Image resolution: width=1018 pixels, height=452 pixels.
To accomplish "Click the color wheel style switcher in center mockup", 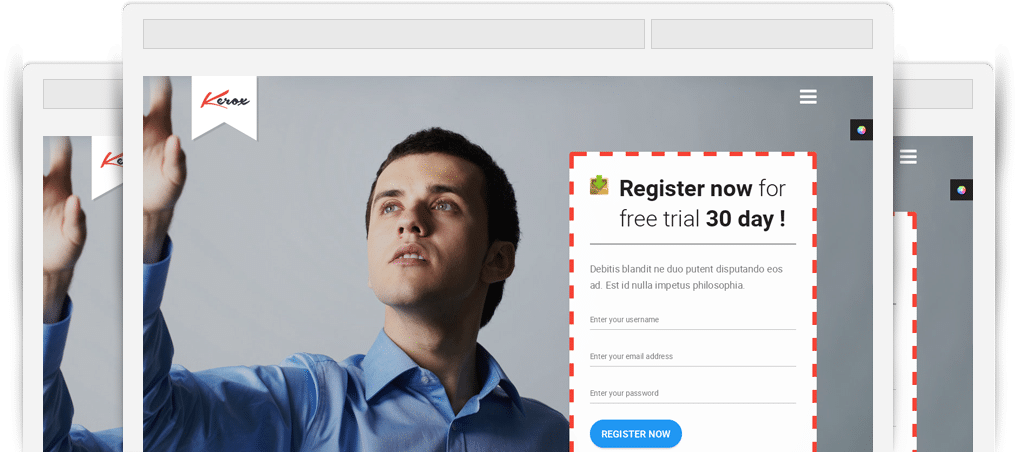I will 861,130.
